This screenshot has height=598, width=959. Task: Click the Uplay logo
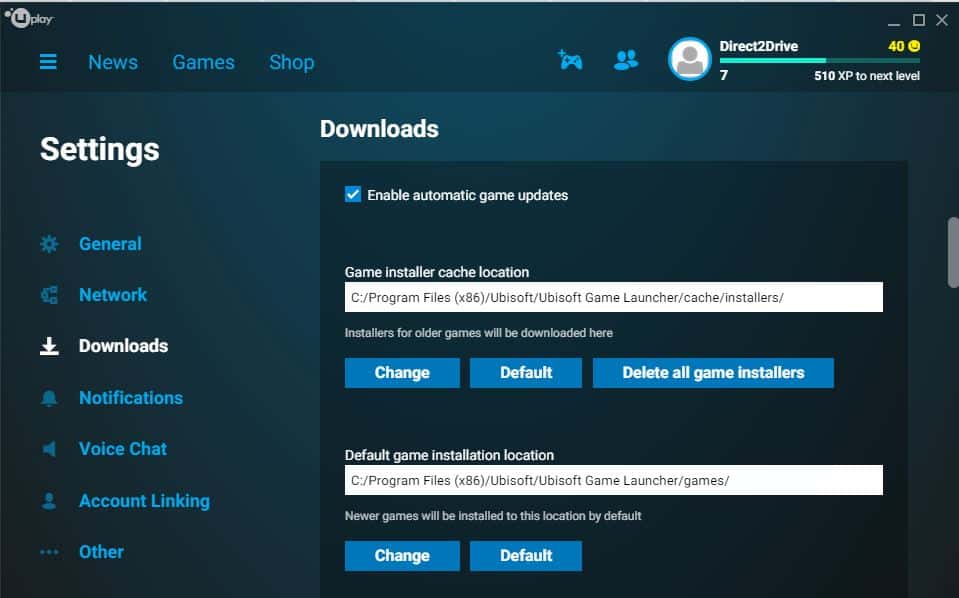(x=29, y=18)
